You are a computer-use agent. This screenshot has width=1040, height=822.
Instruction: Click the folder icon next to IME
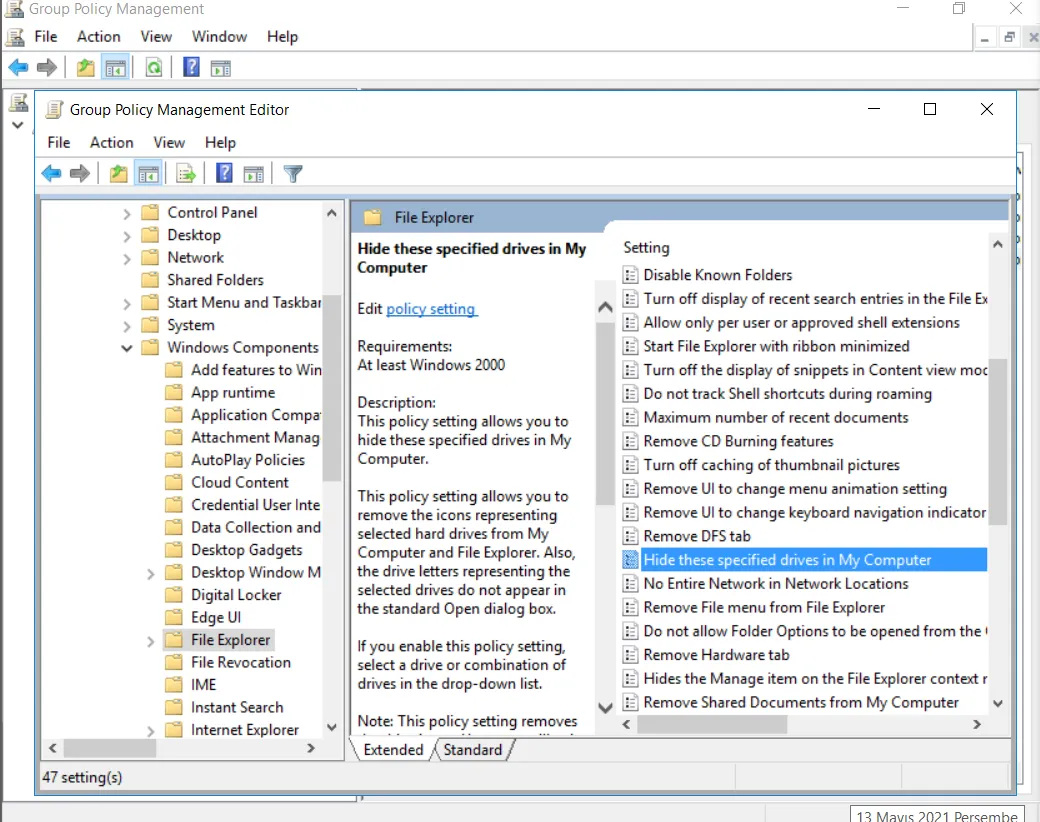tap(174, 685)
